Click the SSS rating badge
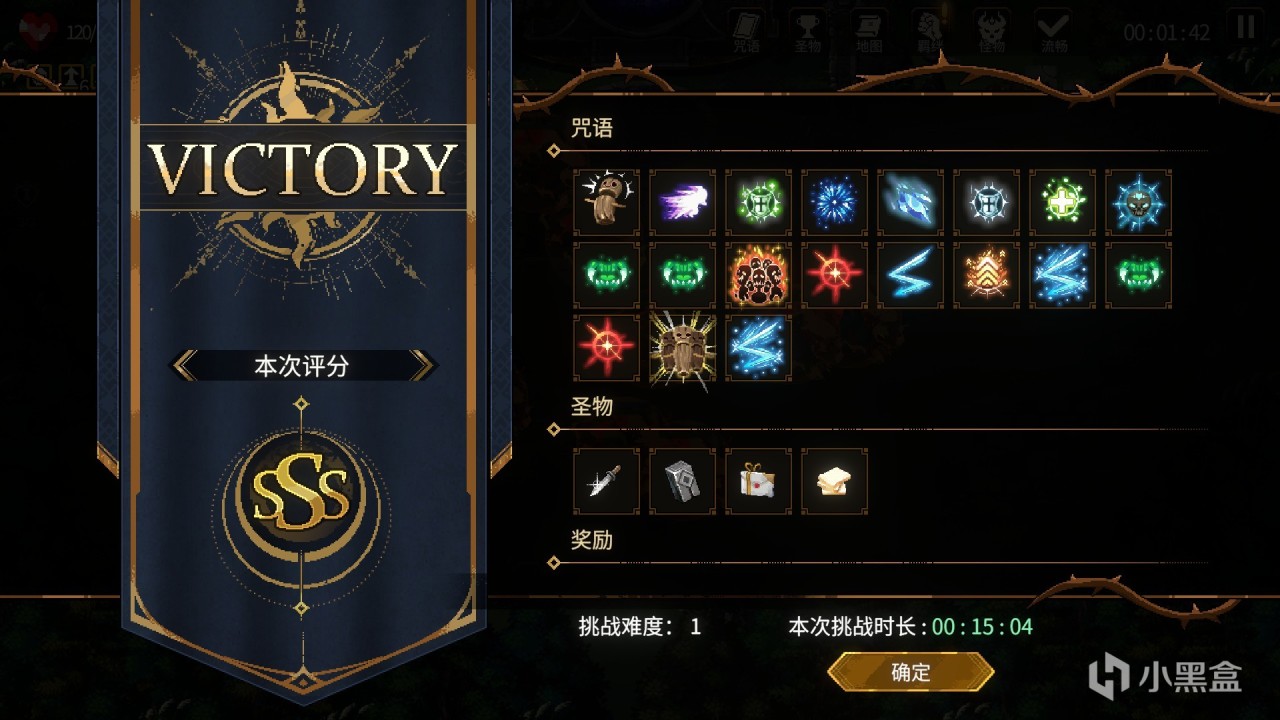This screenshot has height=720, width=1280. pos(301,492)
